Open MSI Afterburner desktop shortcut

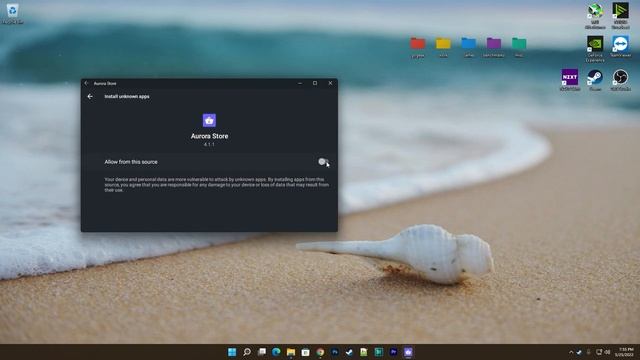pyautogui.click(x=595, y=16)
